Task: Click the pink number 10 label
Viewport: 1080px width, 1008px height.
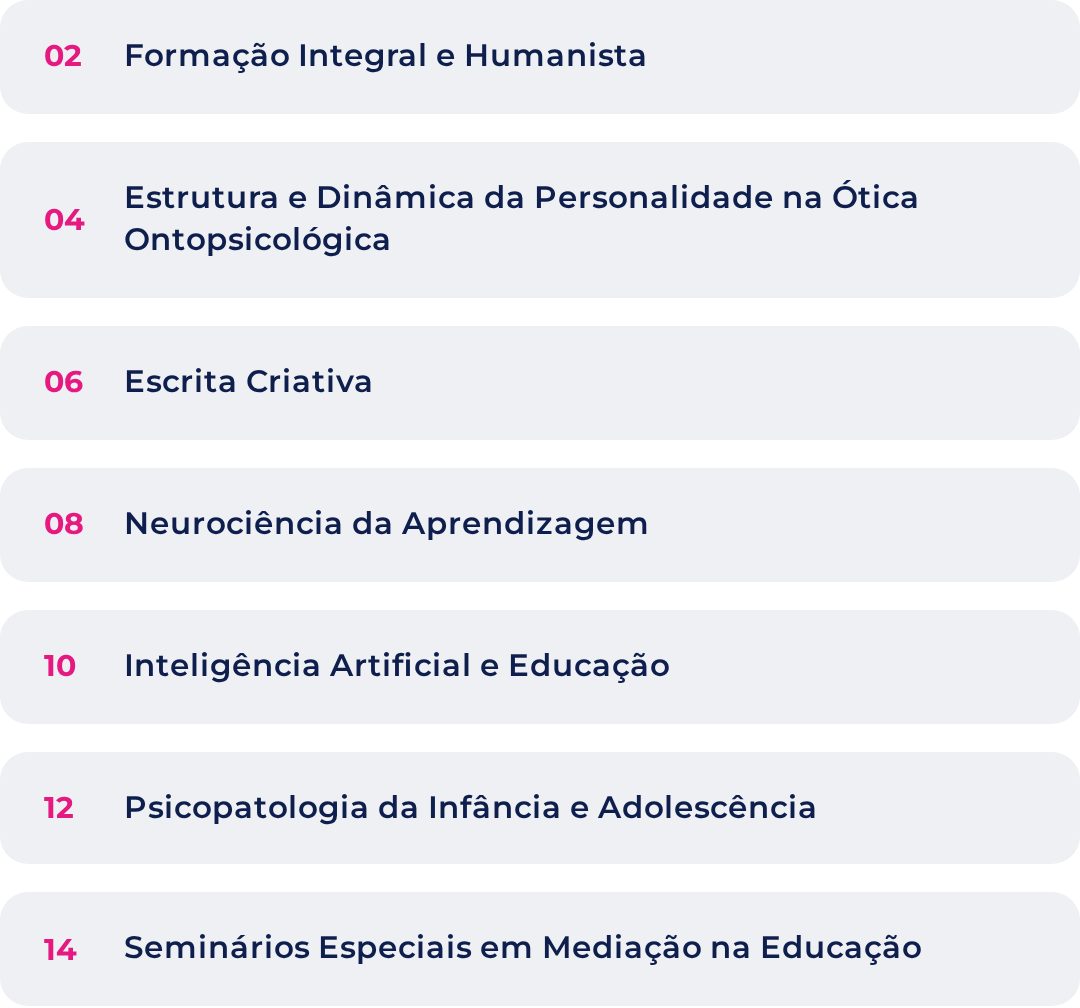Action: [x=60, y=666]
